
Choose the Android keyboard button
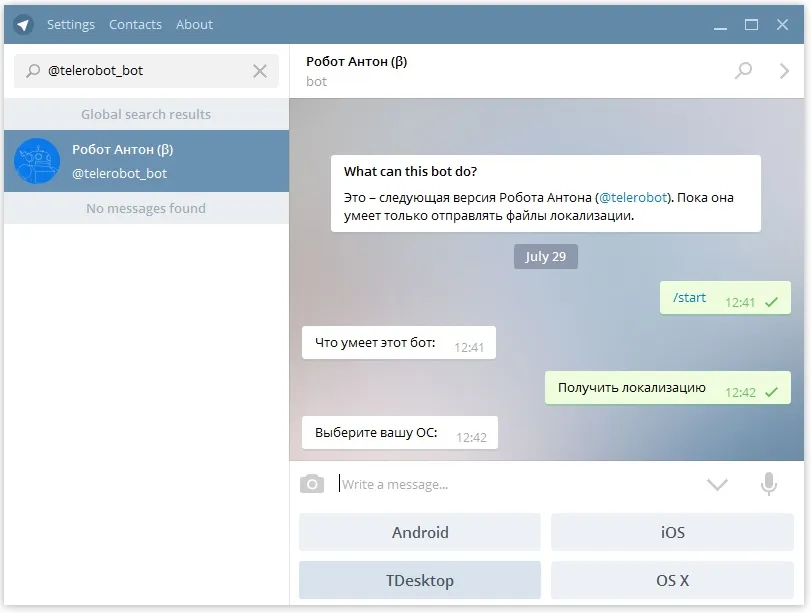(x=420, y=532)
